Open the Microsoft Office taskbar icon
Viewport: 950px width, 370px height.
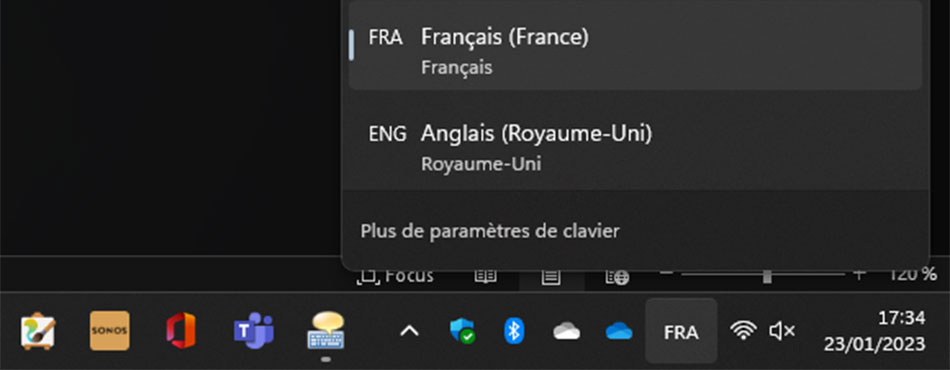pos(181,331)
